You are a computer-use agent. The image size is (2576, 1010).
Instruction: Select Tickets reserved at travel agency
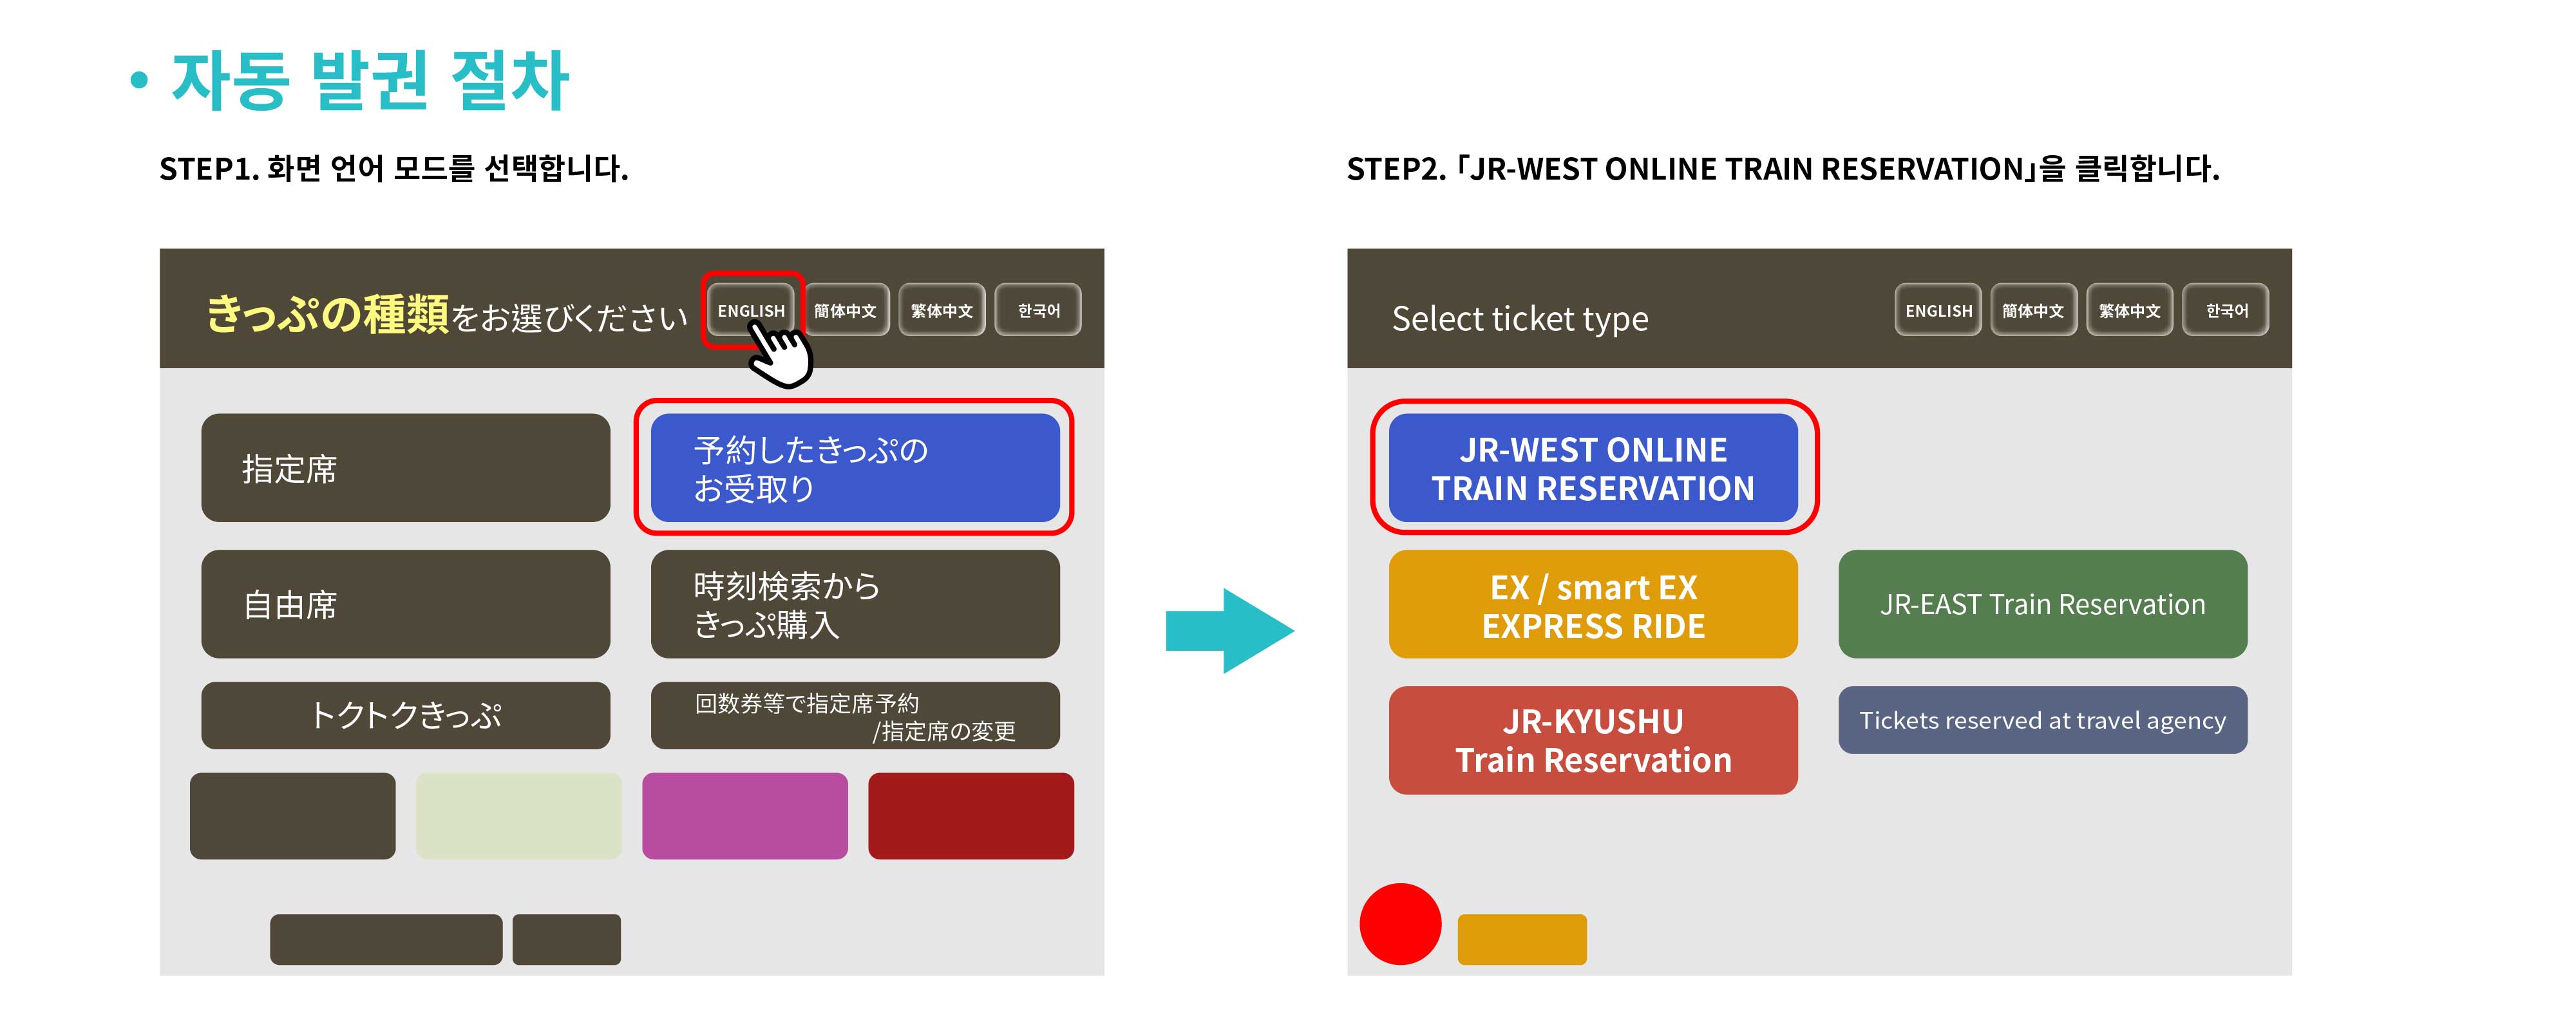pyautogui.click(x=2042, y=720)
